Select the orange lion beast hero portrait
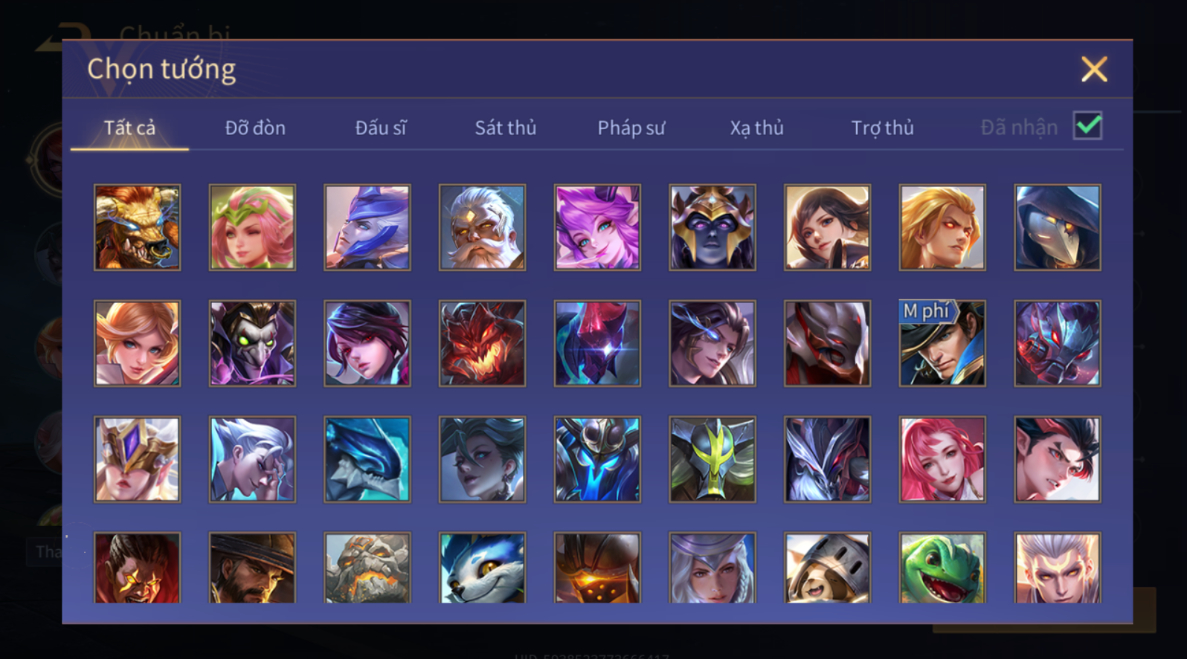 (x=137, y=227)
